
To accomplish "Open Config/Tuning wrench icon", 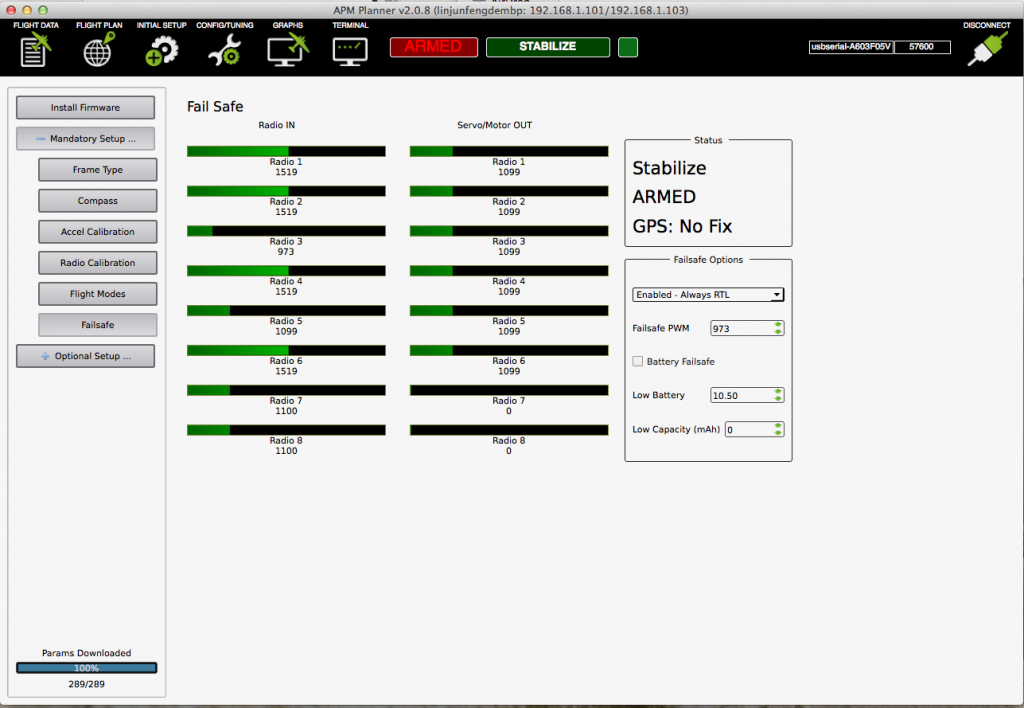I will [x=224, y=49].
